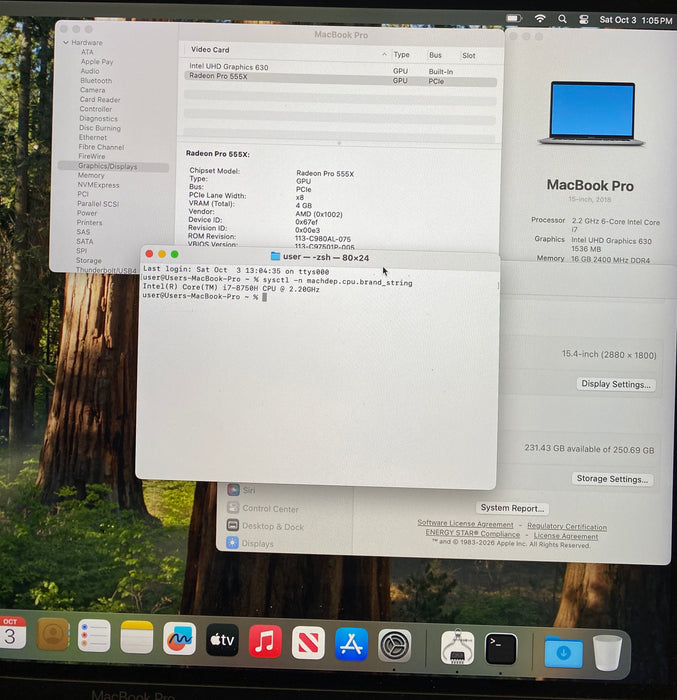Select Diagnostics in the Hardware list
The width and height of the screenshot is (677, 700).
tap(98, 118)
